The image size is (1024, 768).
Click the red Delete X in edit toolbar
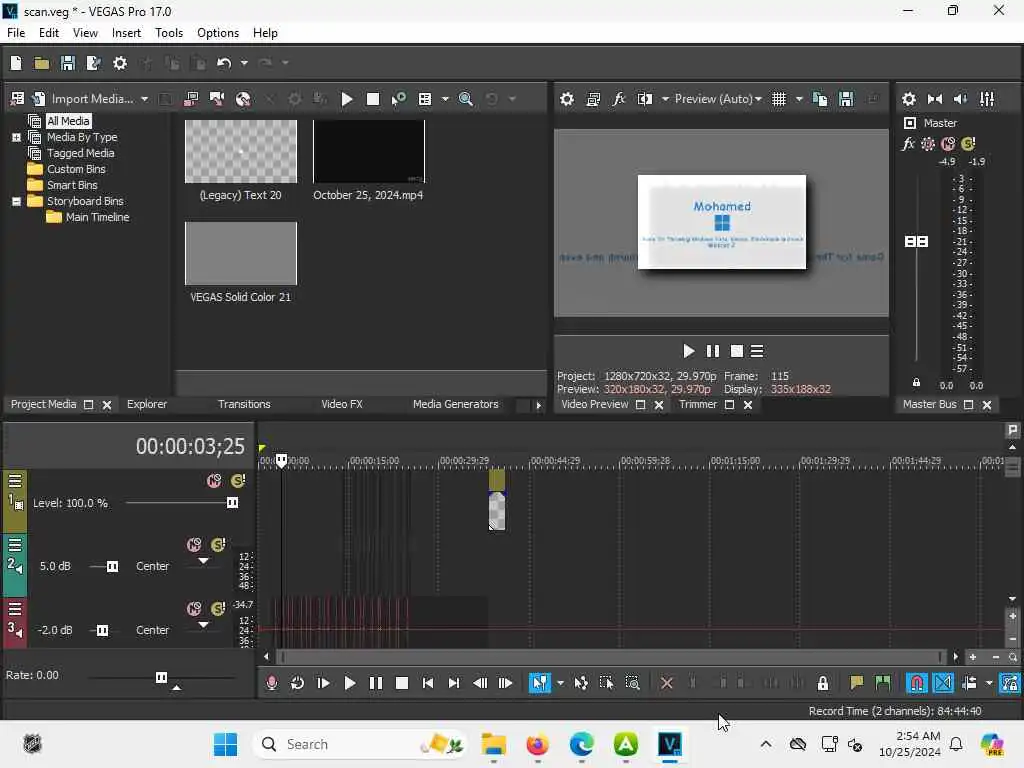(x=667, y=683)
